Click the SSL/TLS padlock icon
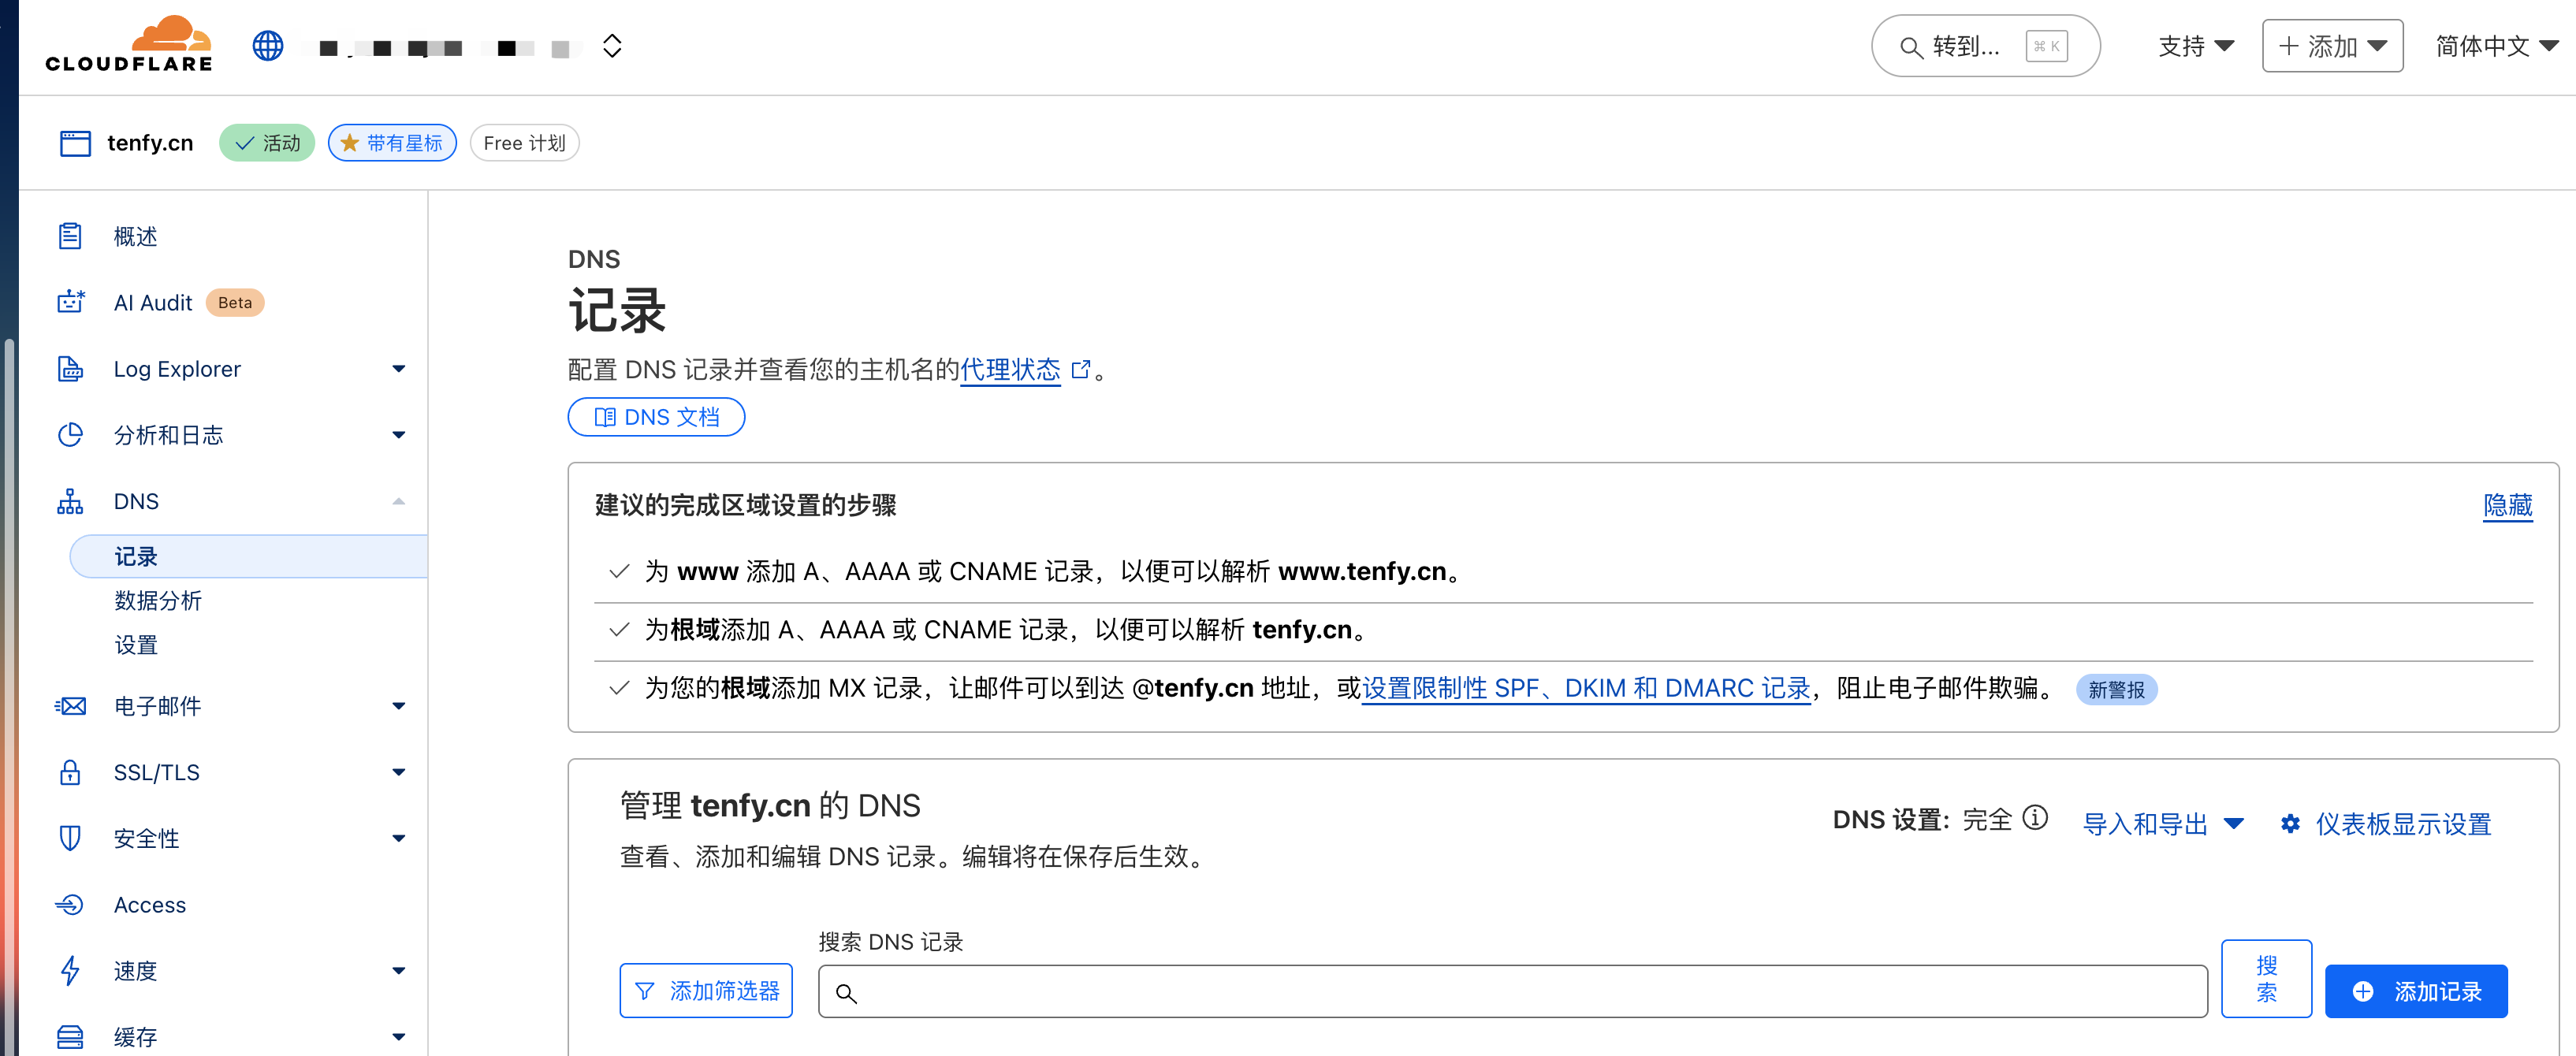 point(70,772)
